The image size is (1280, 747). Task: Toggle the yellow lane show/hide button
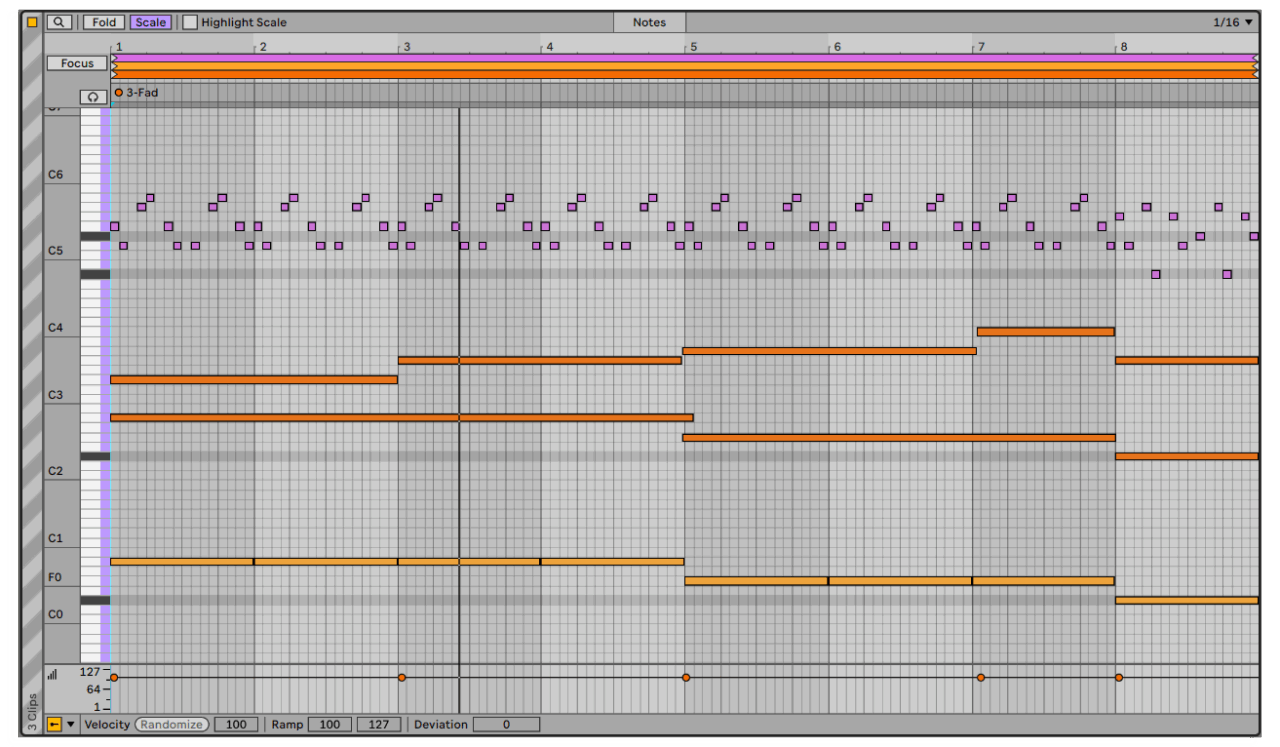click(x=54, y=724)
